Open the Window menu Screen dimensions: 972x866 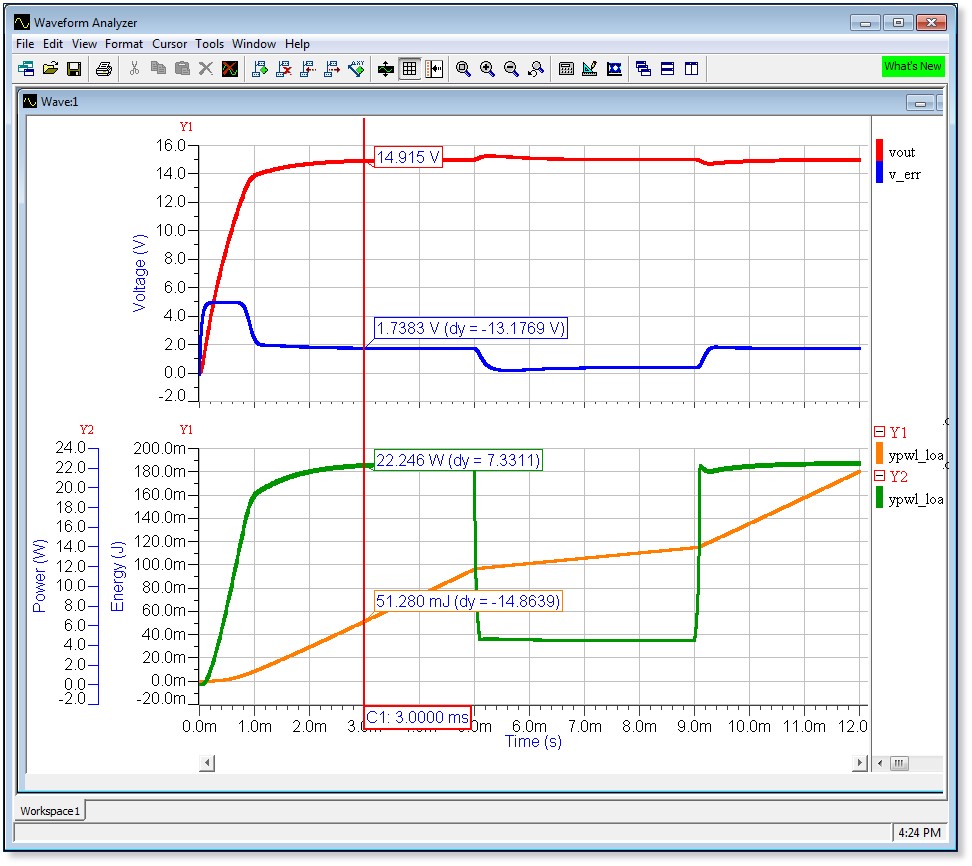(254, 44)
